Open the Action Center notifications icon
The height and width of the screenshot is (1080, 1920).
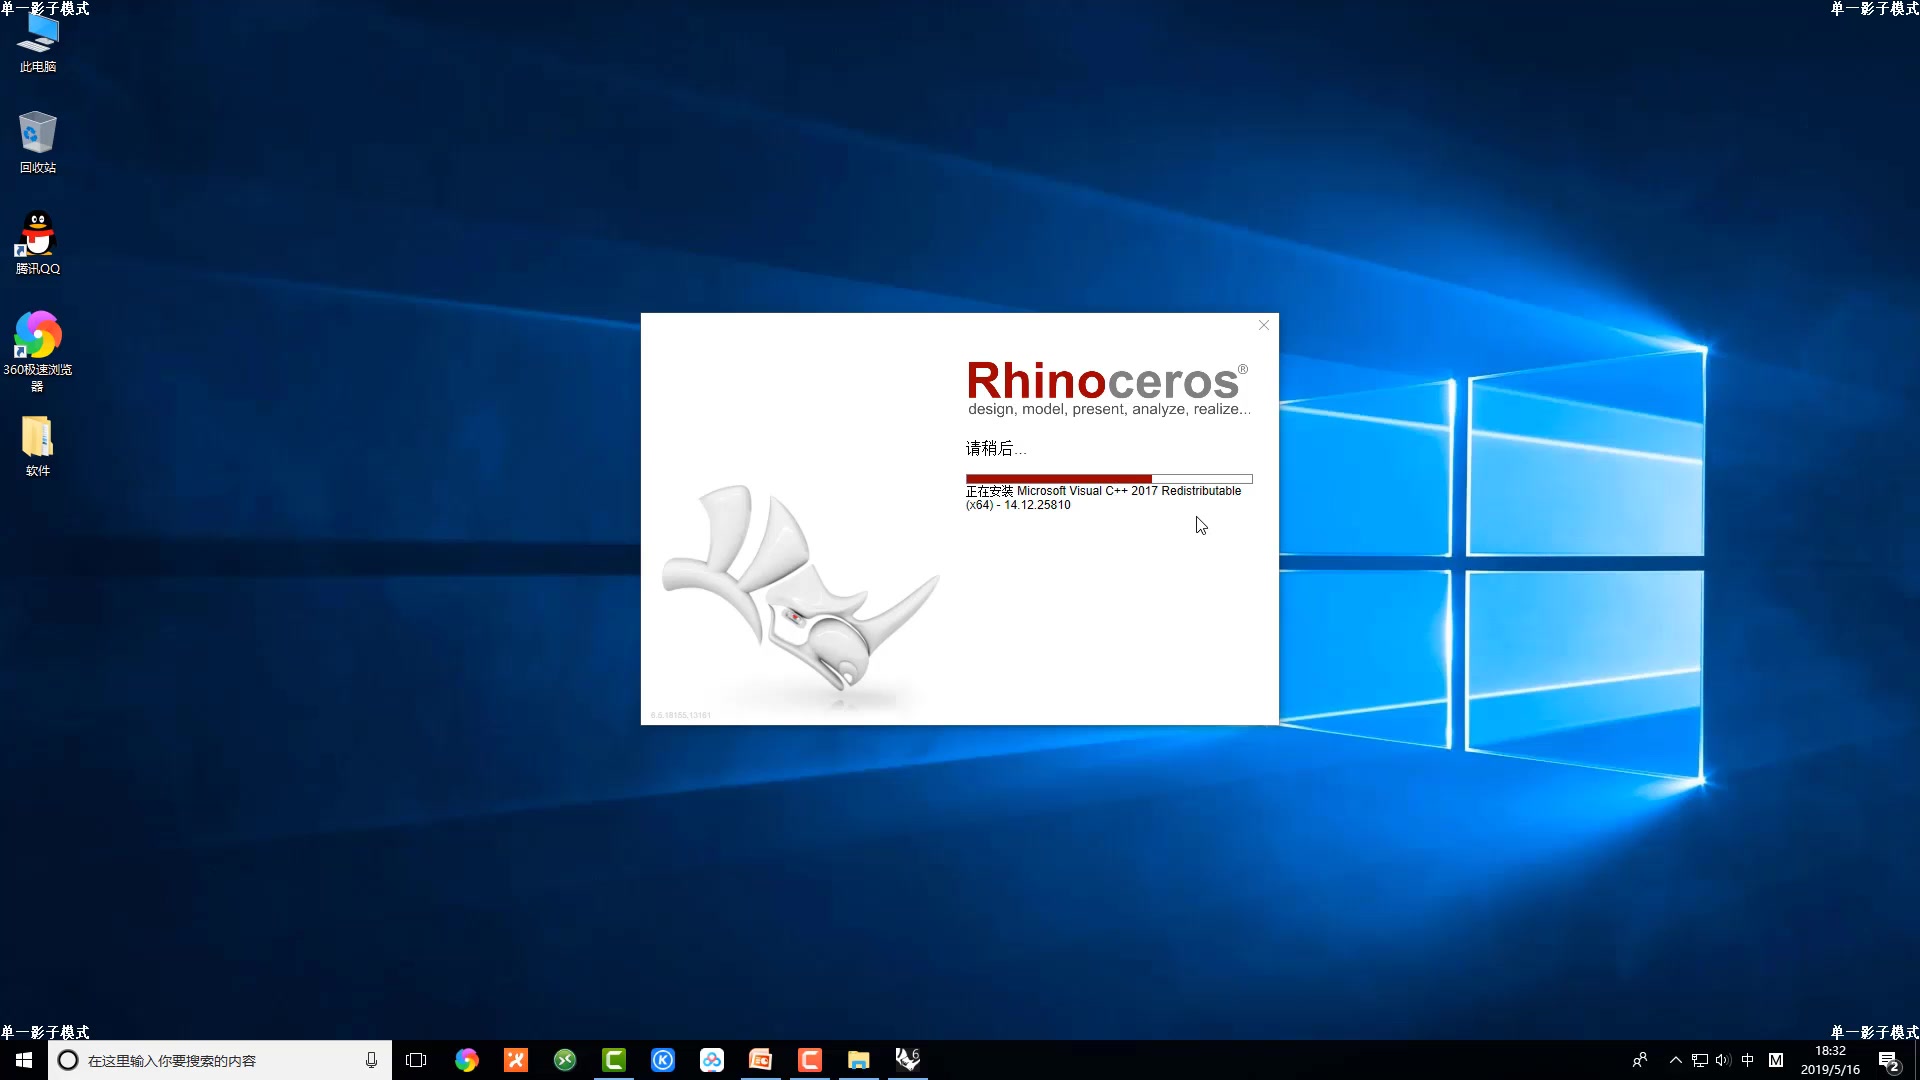(x=1888, y=1061)
